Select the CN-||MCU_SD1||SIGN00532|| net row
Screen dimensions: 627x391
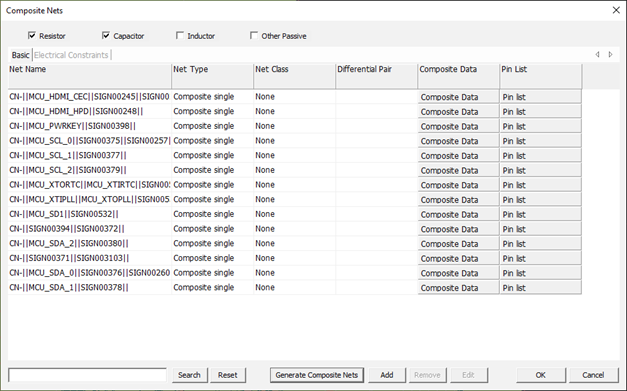click(x=295, y=214)
